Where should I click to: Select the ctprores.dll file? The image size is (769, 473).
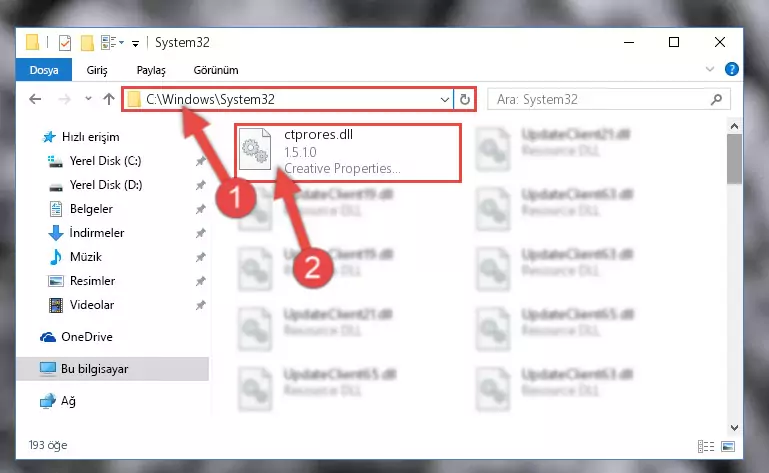(348, 152)
